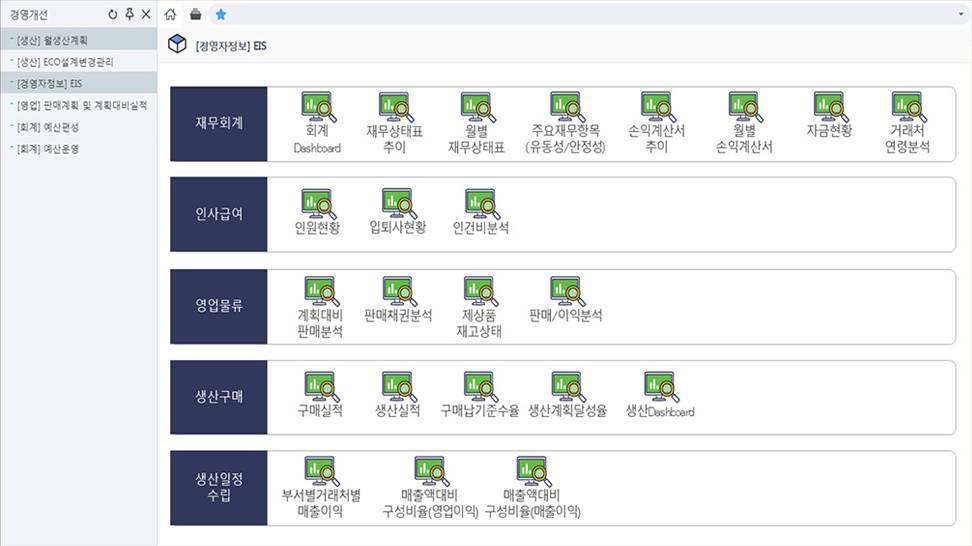972x546 pixels.
Task: Pin the 경영개선 side panel
Action: [x=129, y=14]
